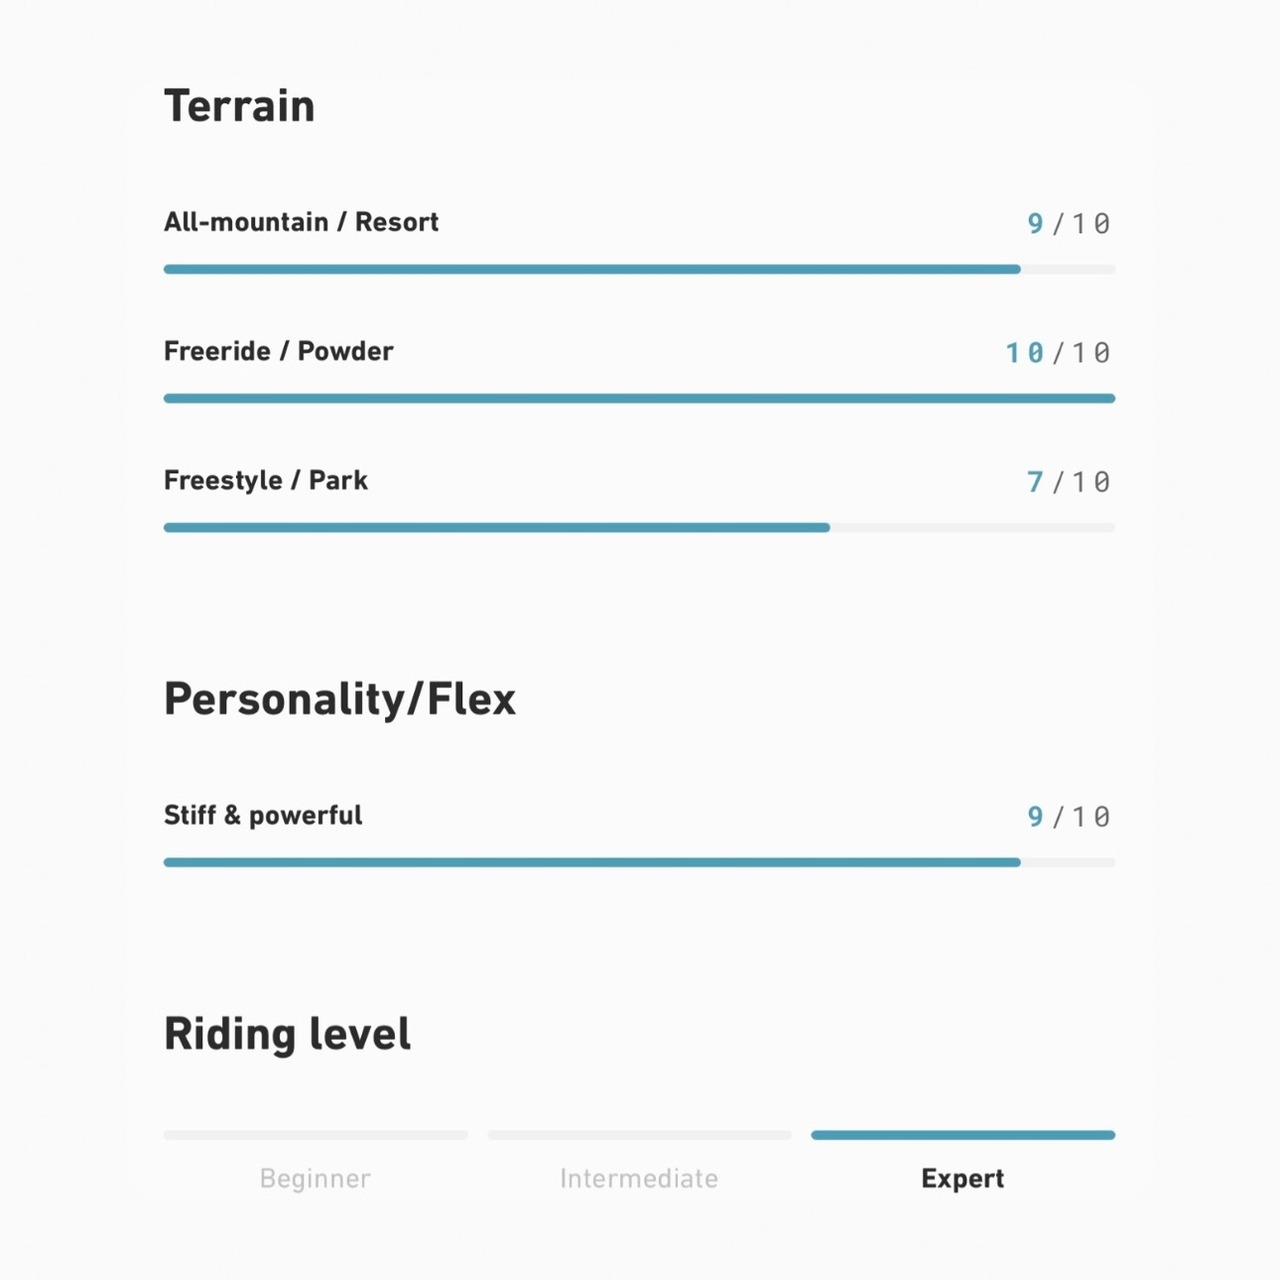Click the Freeride / Powder progress bar
The image size is (1280, 1280).
640,398
